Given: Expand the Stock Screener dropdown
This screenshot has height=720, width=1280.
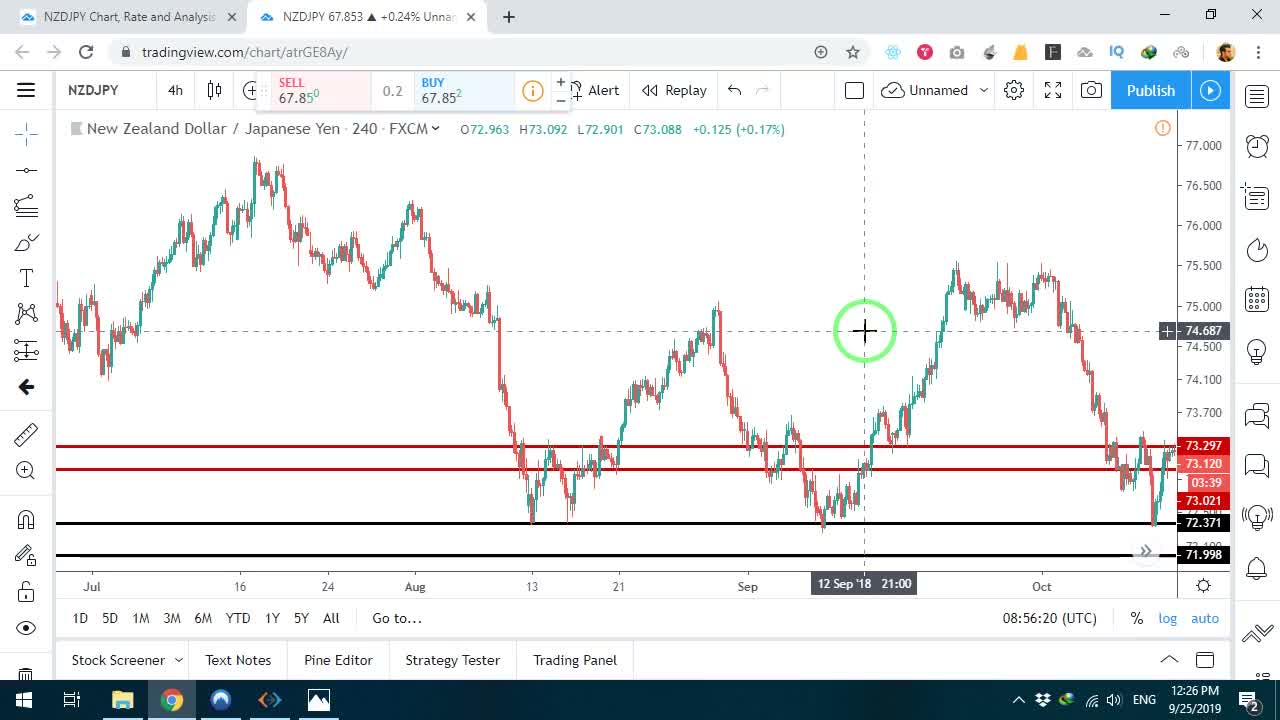Looking at the screenshot, I should (x=179, y=660).
